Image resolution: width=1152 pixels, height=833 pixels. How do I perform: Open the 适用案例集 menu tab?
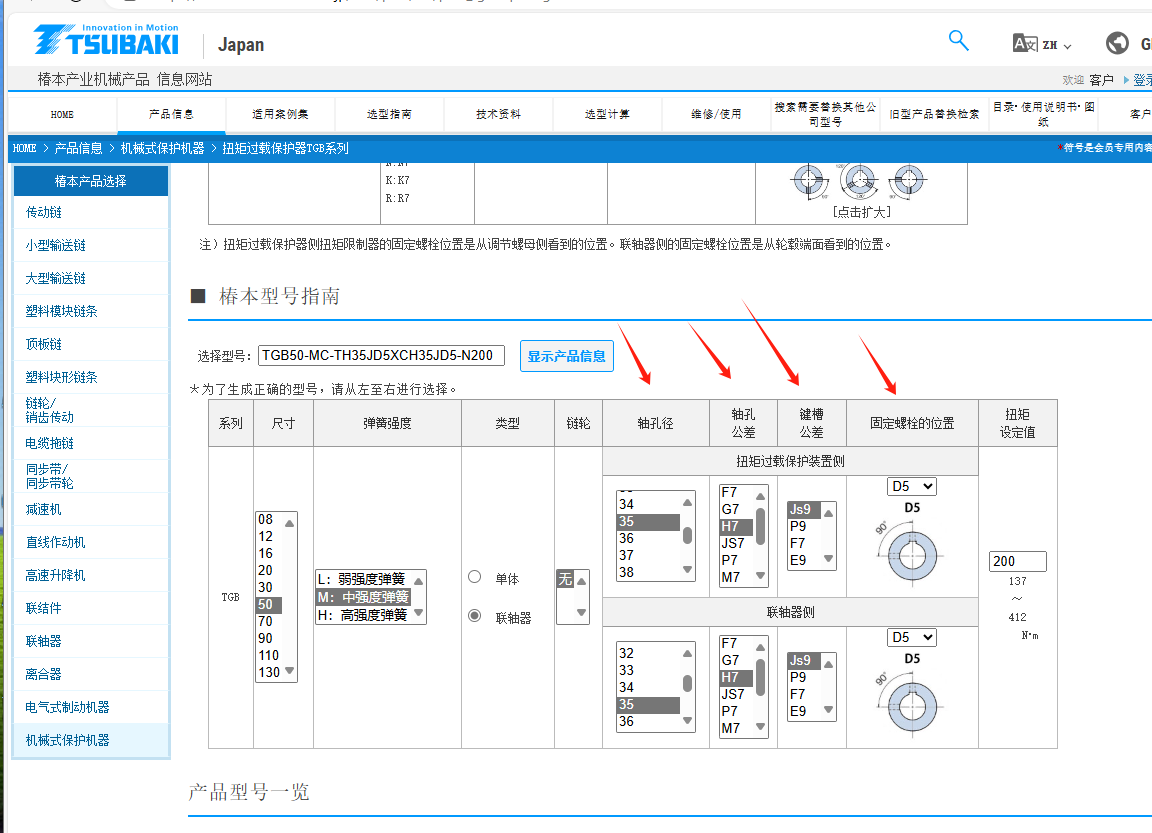[x=280, y=114]
